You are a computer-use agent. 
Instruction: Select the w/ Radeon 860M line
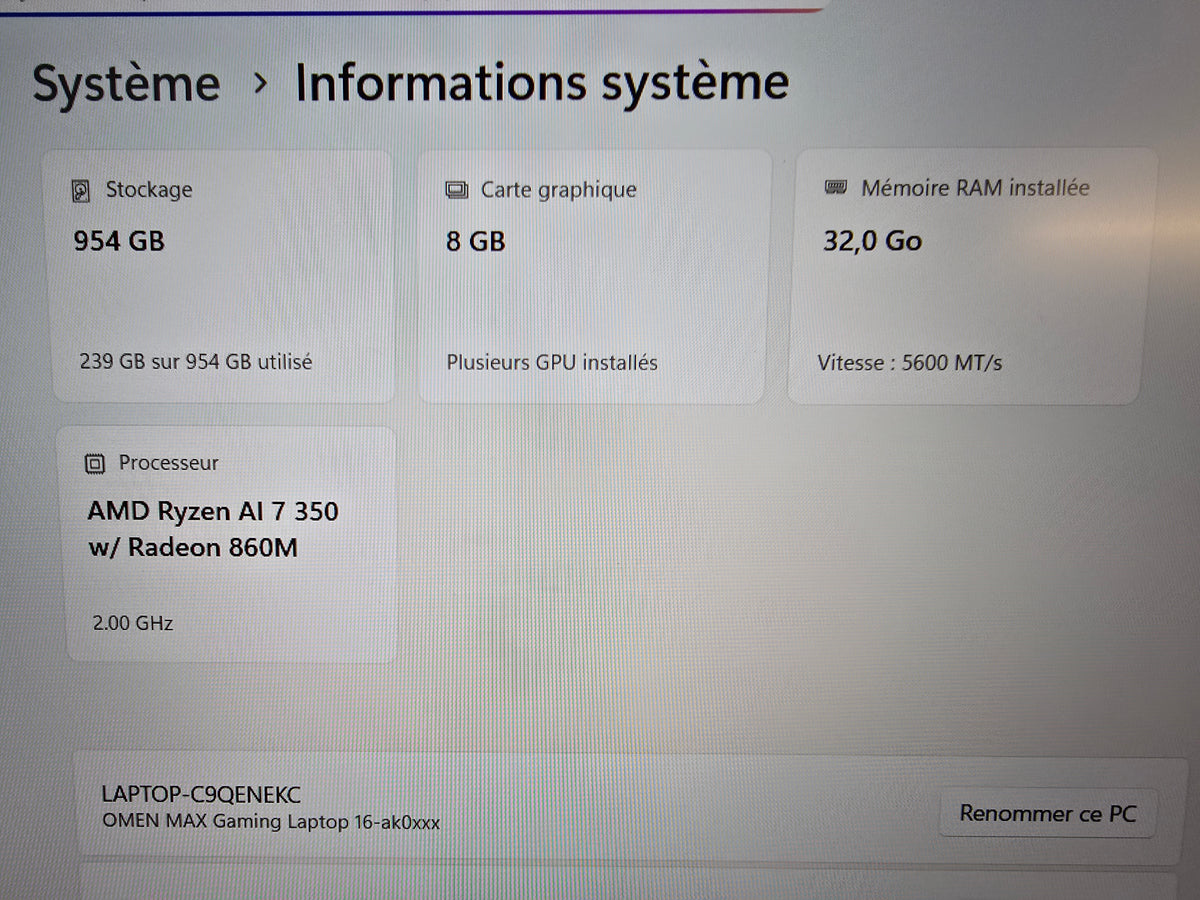tap(193, 547)
